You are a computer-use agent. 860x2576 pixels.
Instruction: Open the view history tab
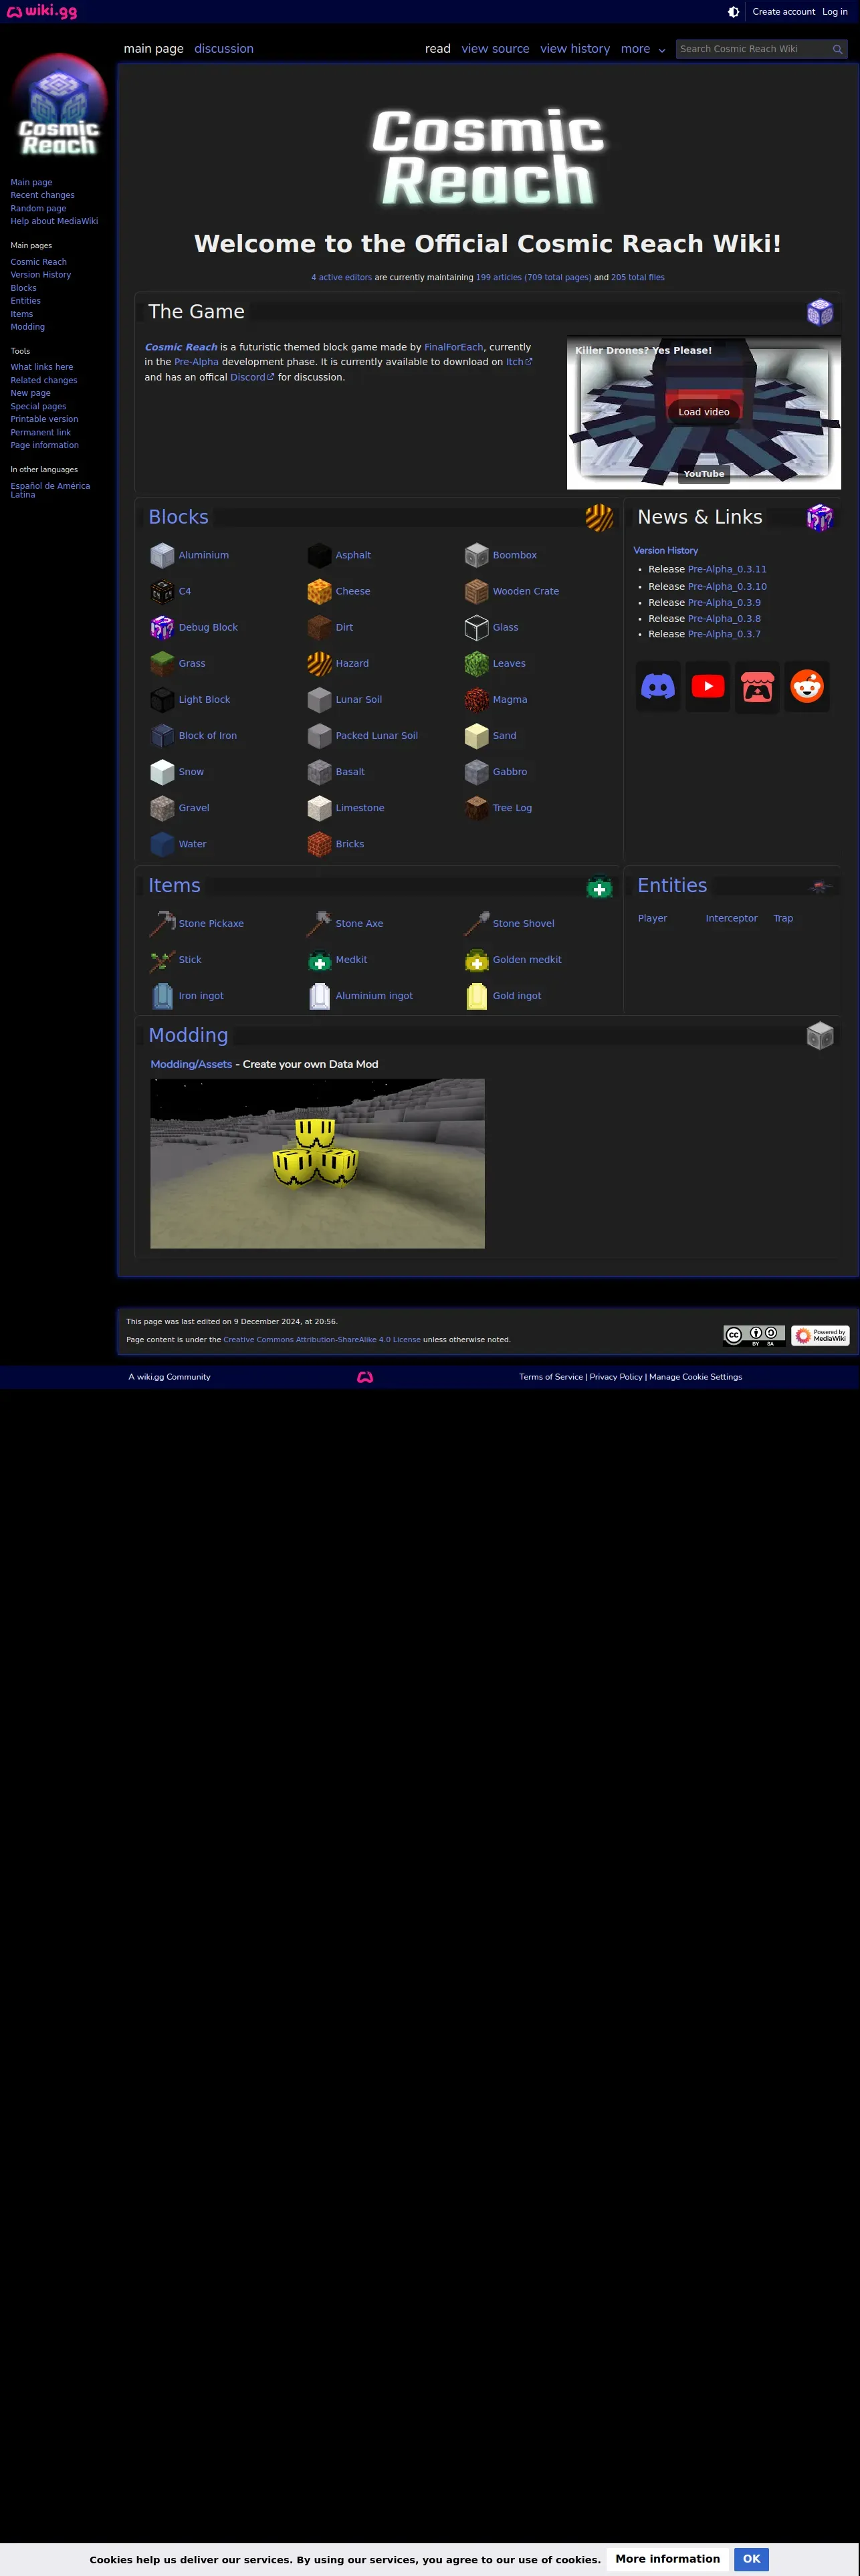575,49
